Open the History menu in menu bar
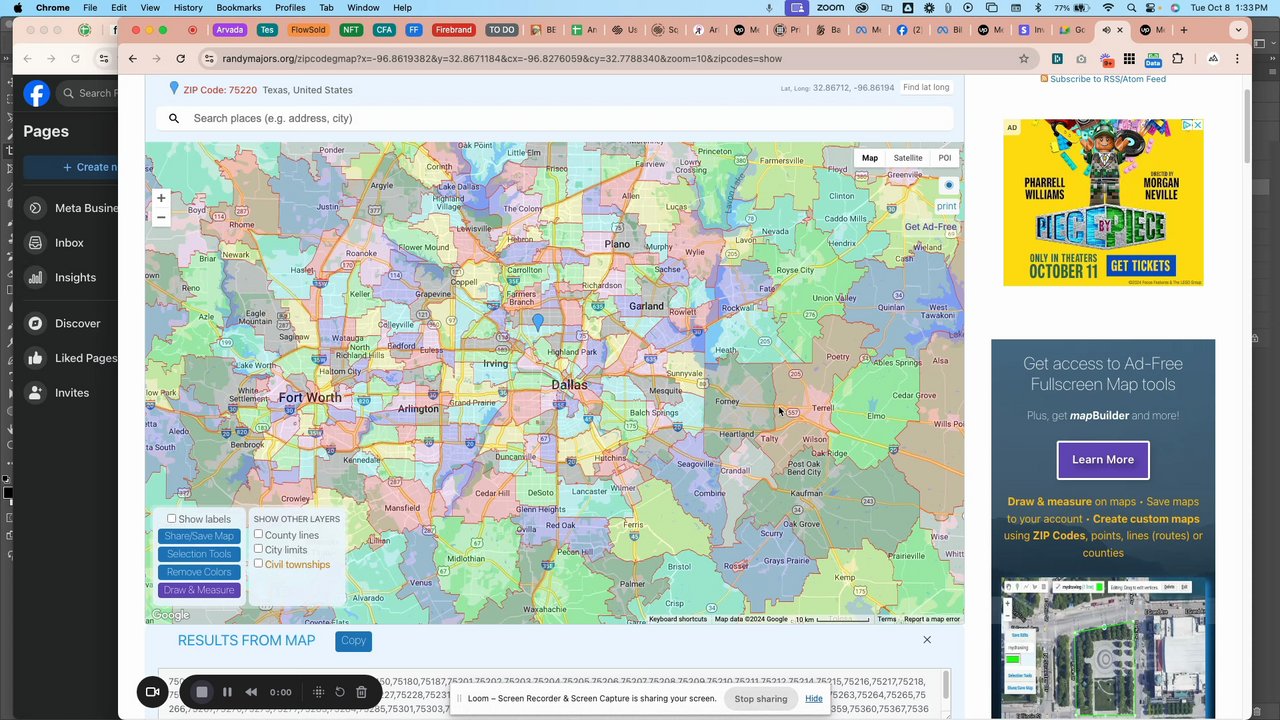Viewport: 1280px width, 720px height. point(188,8)
